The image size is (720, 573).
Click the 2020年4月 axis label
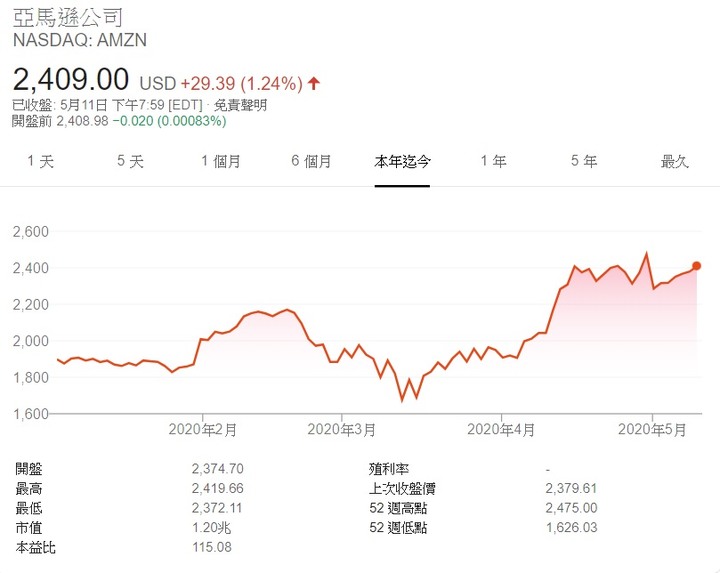501,430
